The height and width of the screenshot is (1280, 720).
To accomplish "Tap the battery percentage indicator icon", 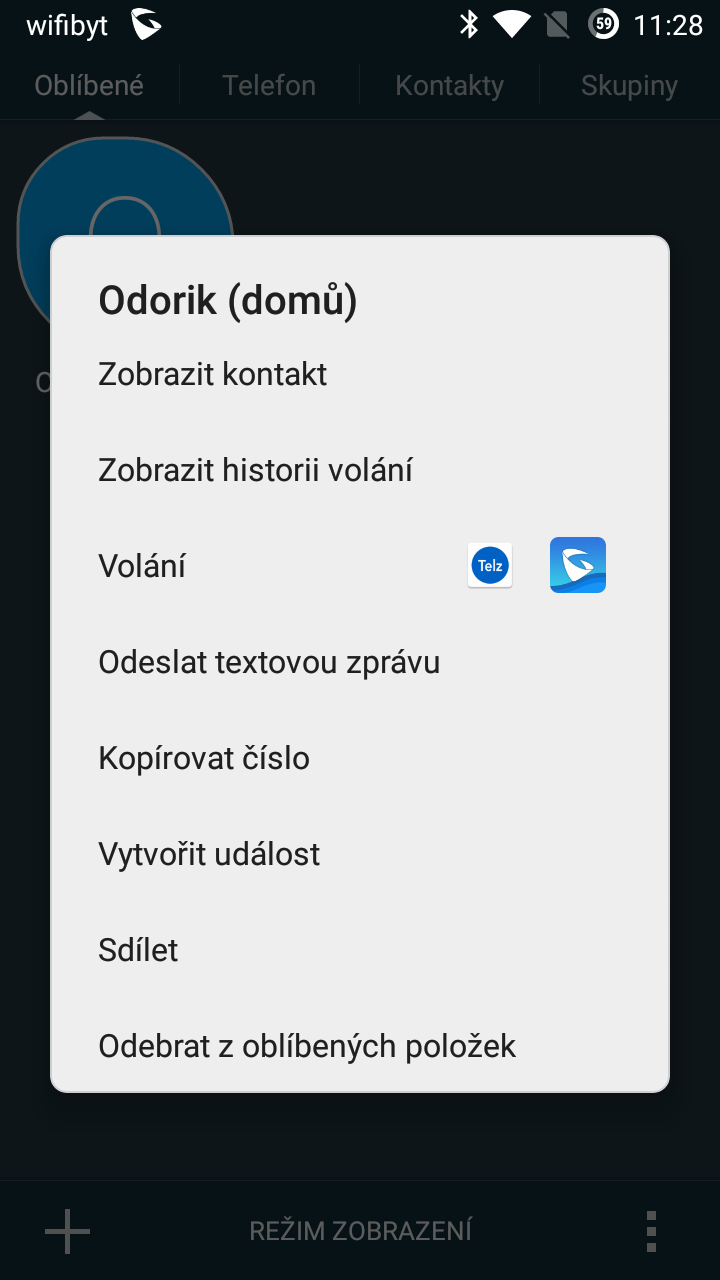I will 603,24.
